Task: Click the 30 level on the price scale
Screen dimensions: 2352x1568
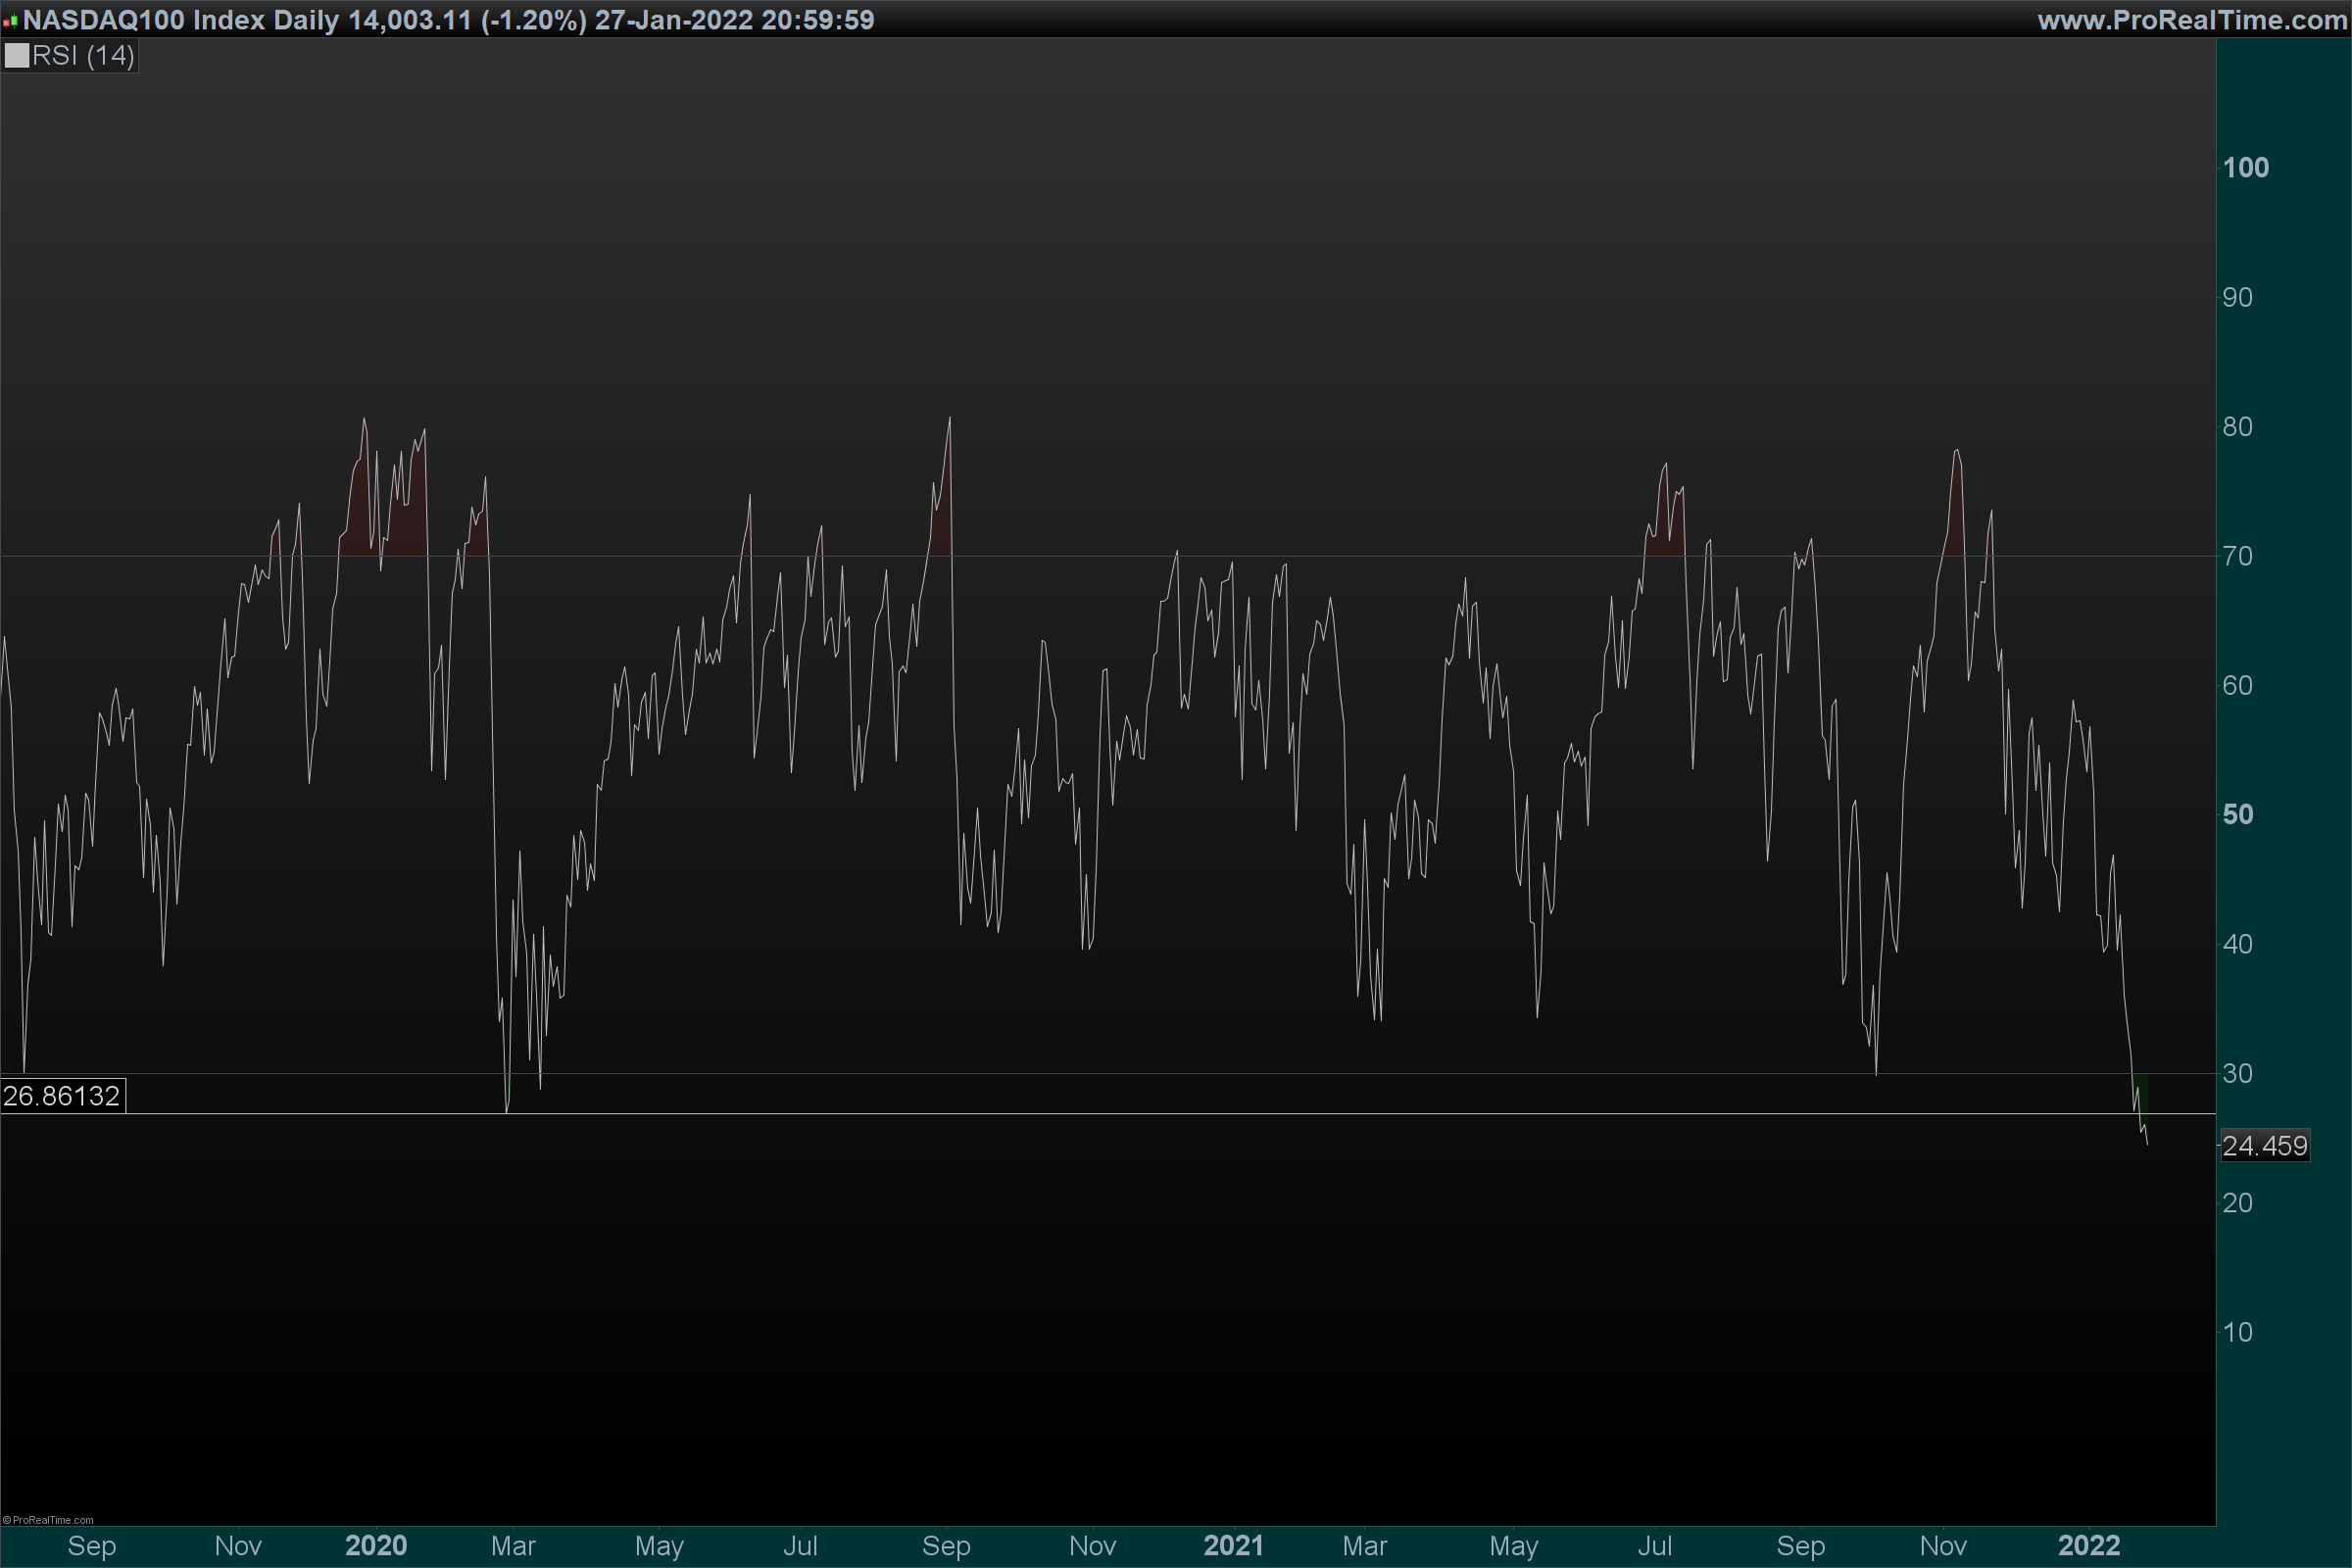Action: (x=2238, y=1074)
